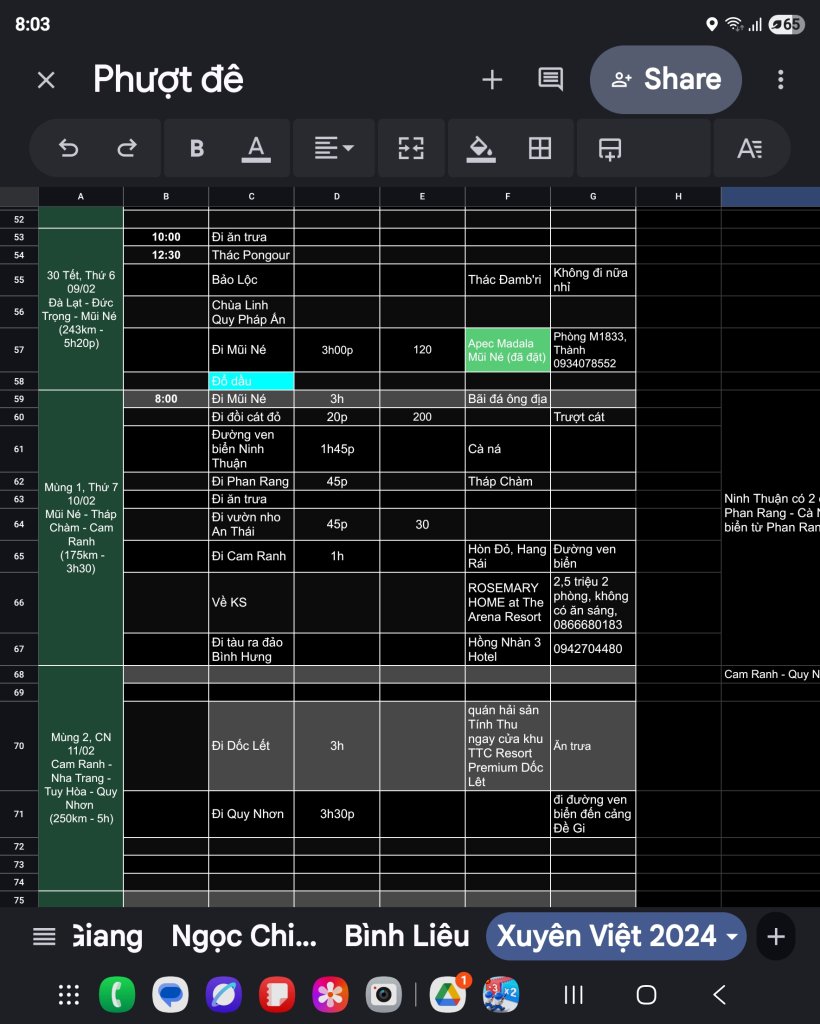
Task: Add a new sheet with the plus button
Action: click(x=776, y=936)
